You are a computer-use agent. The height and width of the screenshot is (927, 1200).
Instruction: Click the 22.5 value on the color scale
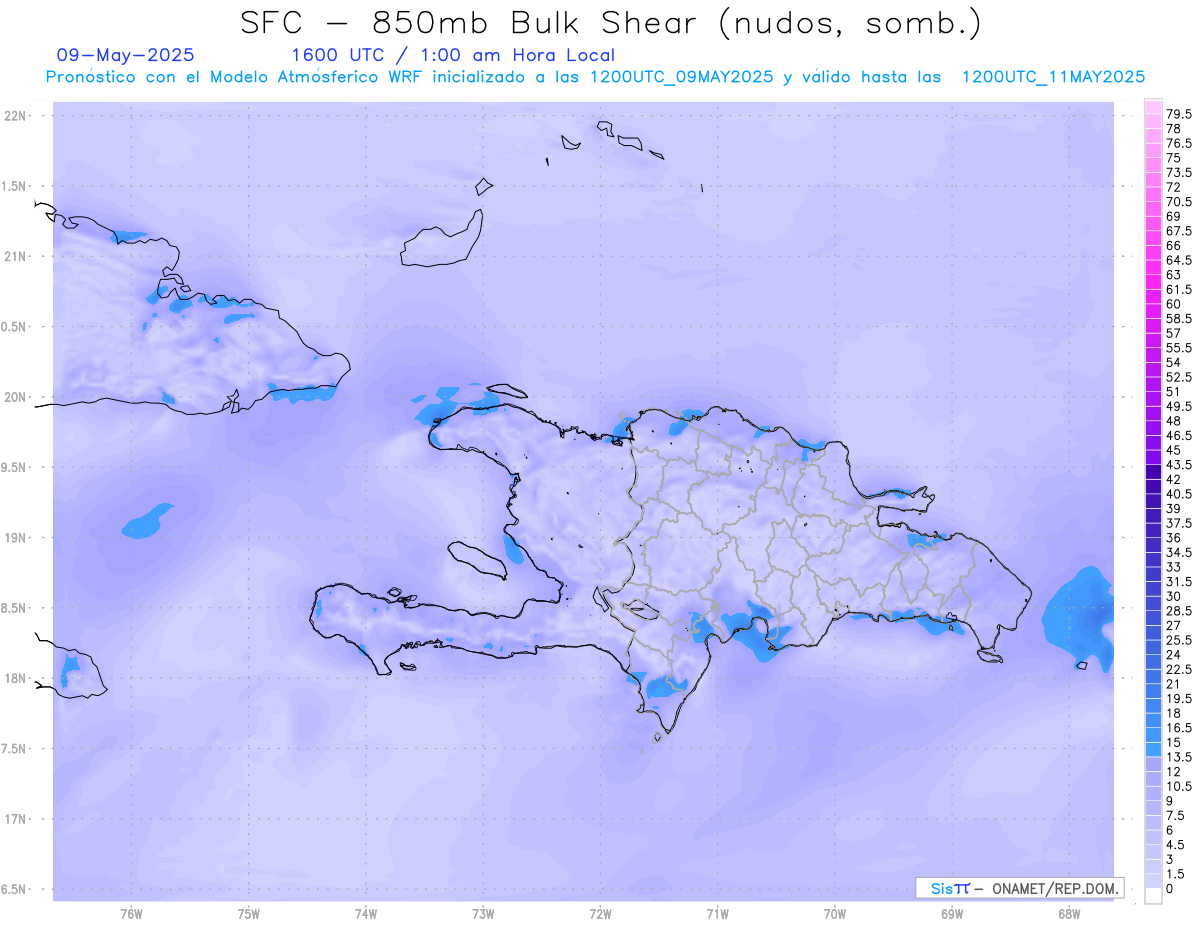(1179, 669)
